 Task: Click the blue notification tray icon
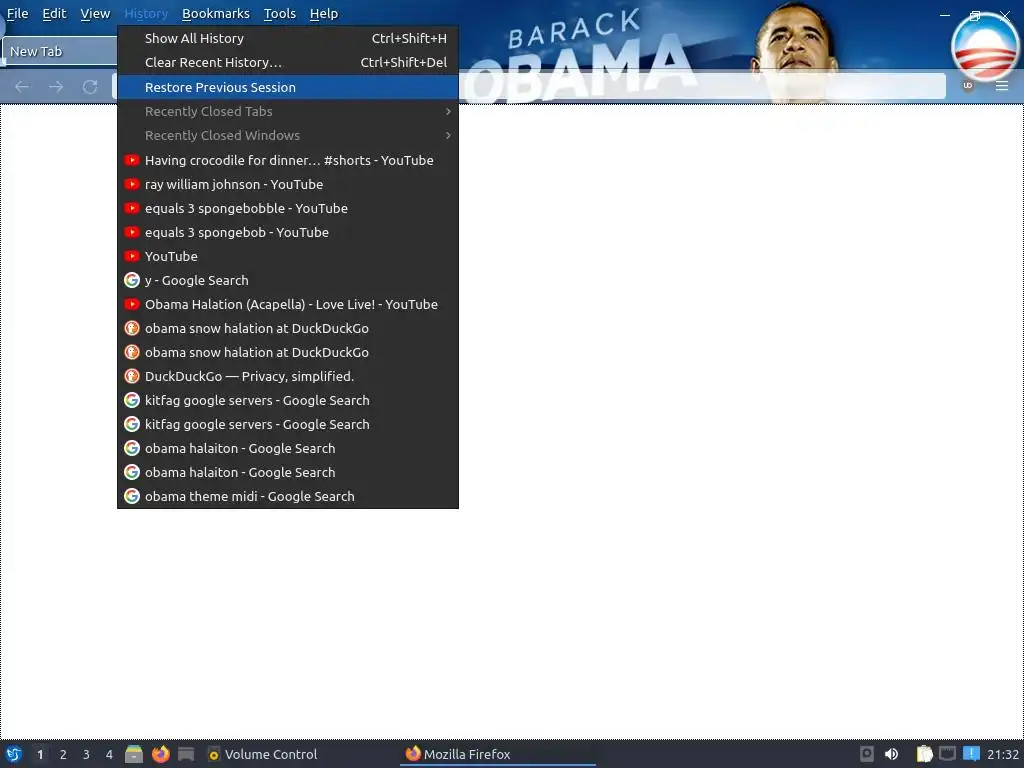972,754
